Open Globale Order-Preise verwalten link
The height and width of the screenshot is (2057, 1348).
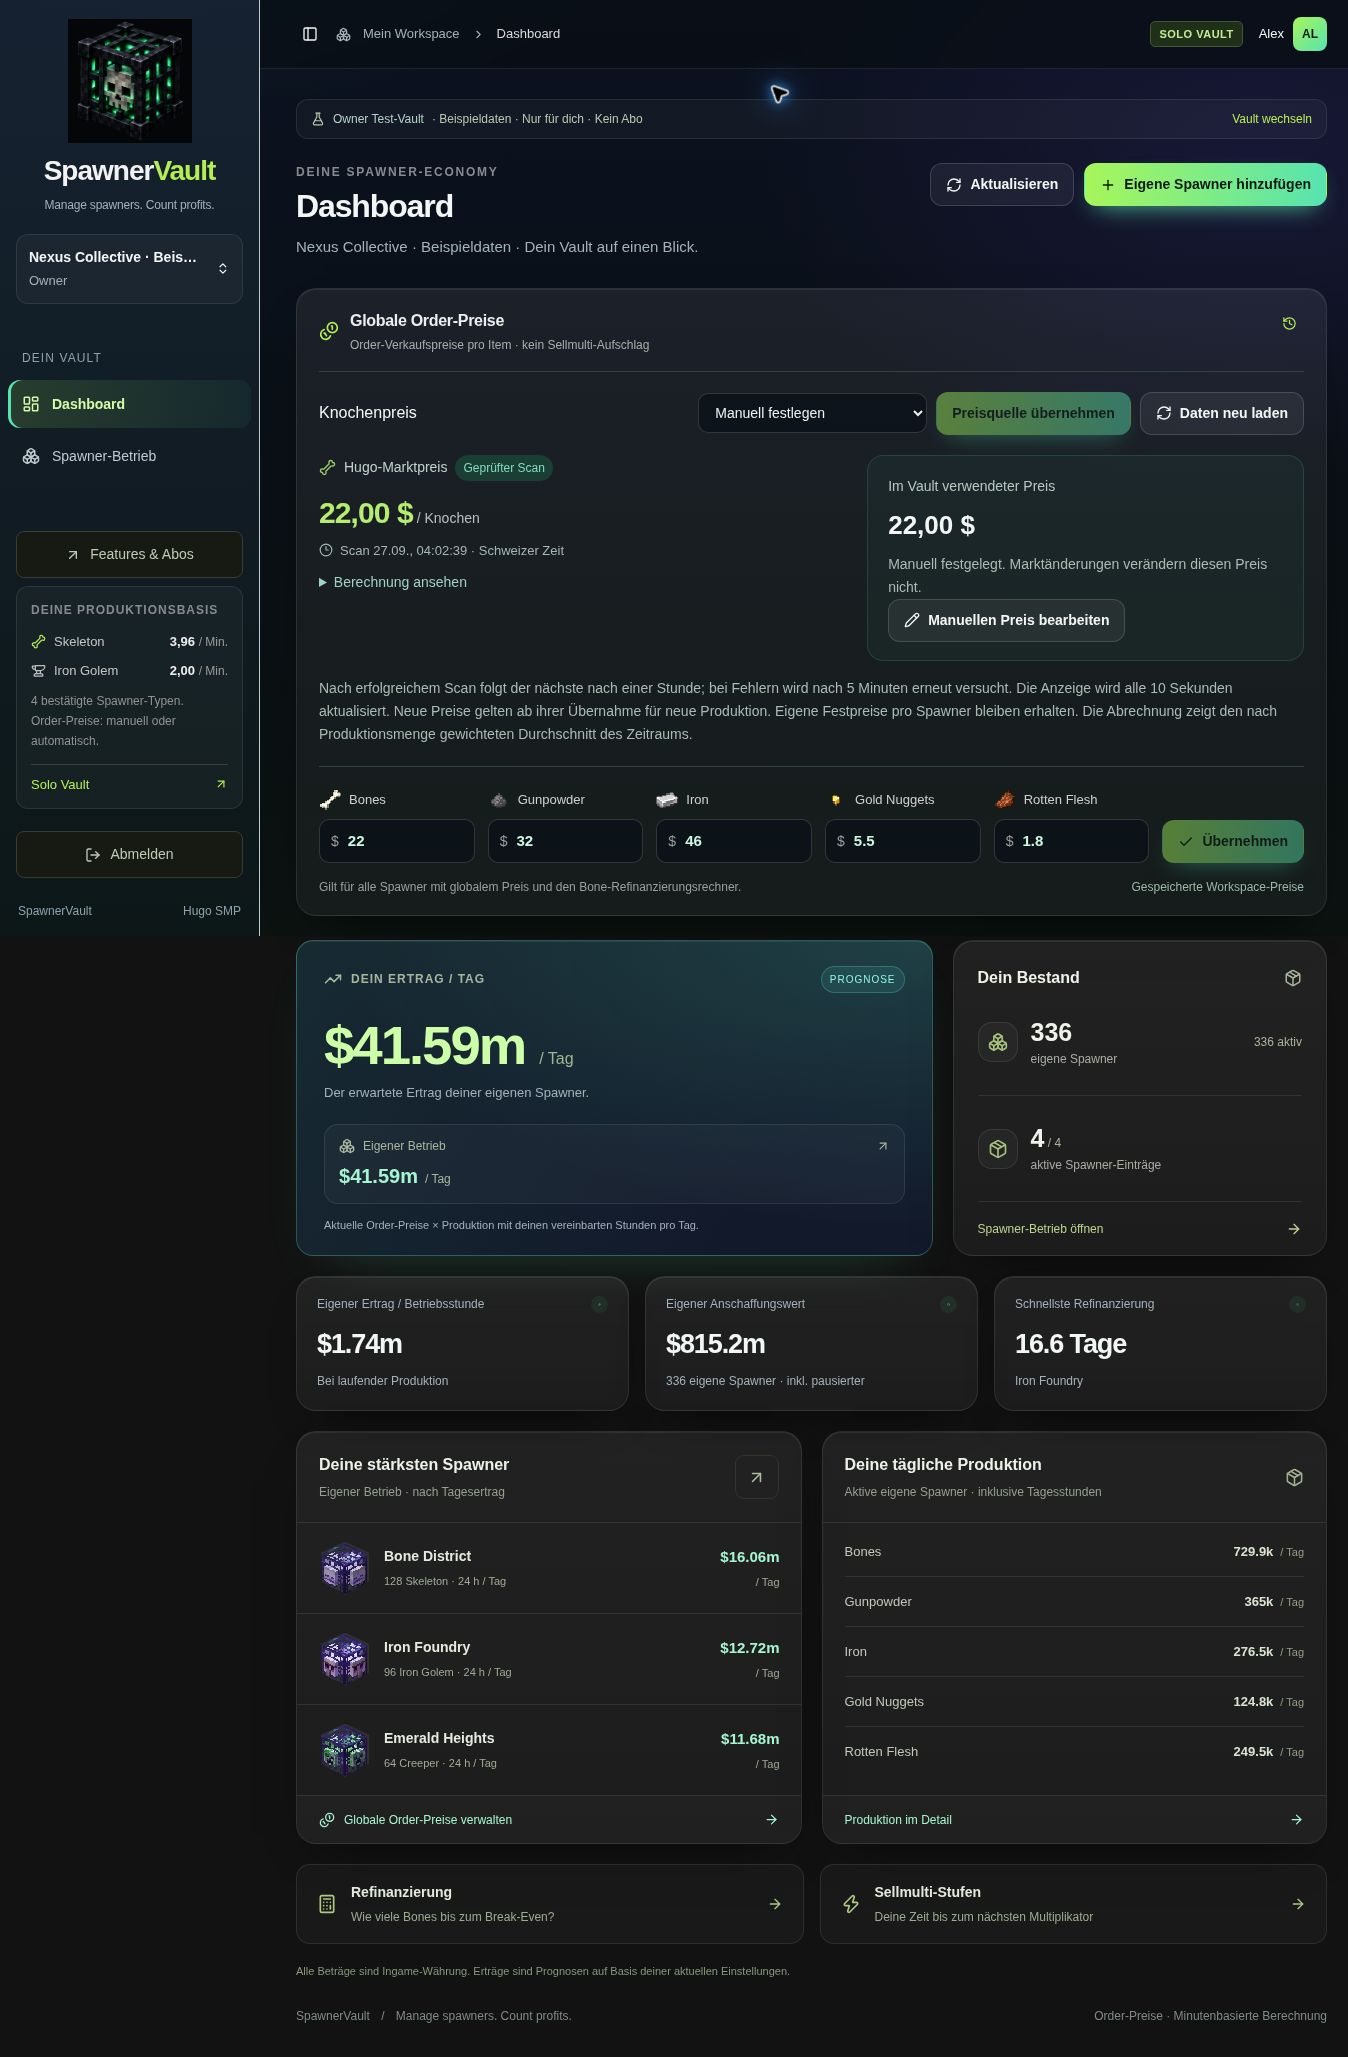point(548,1820)
